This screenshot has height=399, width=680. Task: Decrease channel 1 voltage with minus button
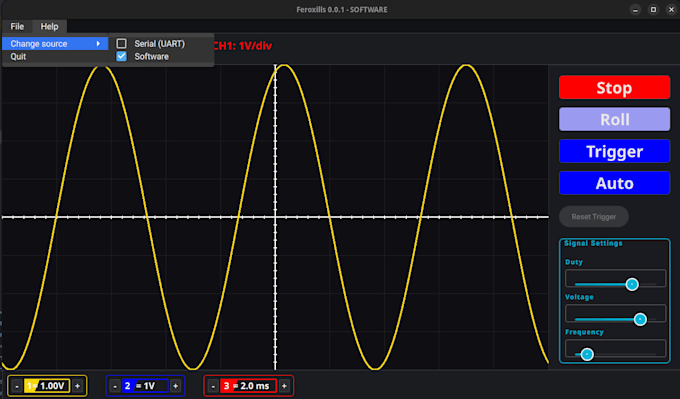tap(17, 386)
